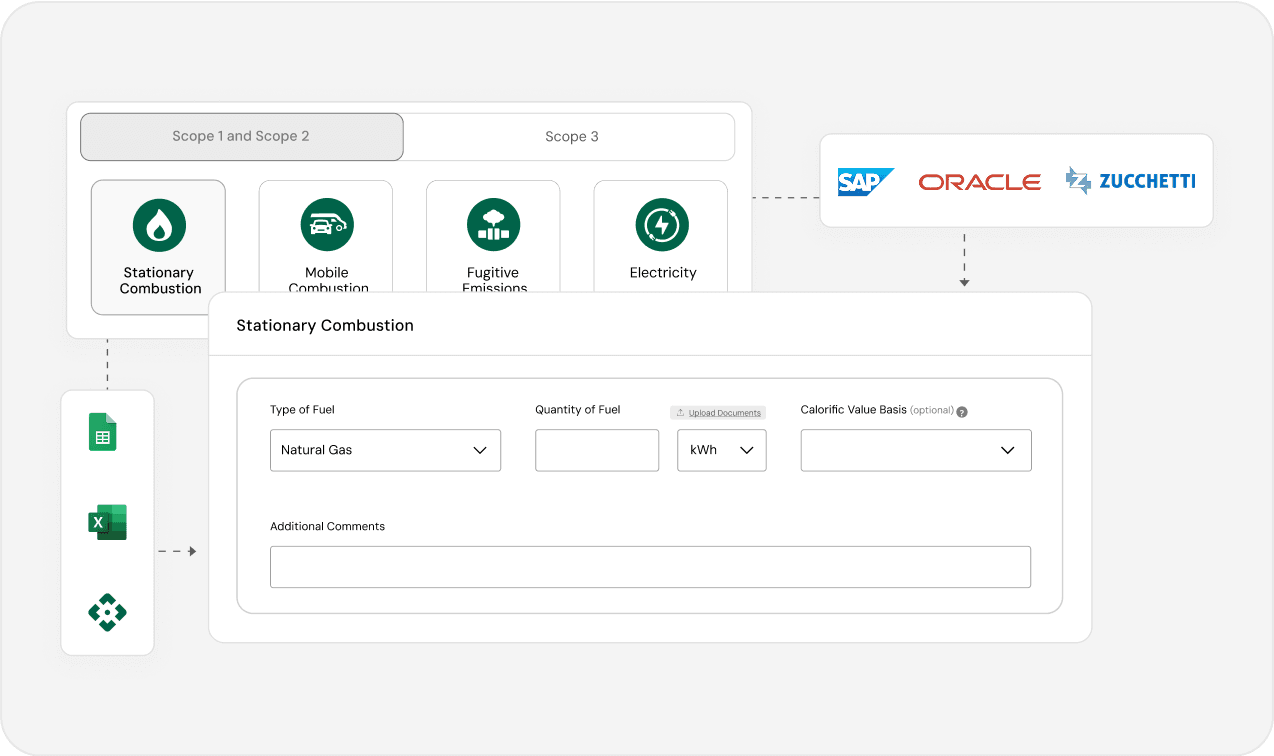The height and width of the screenshot is (756, 1274).
Task: Click the Electricity card label
Action: (663, 273)
